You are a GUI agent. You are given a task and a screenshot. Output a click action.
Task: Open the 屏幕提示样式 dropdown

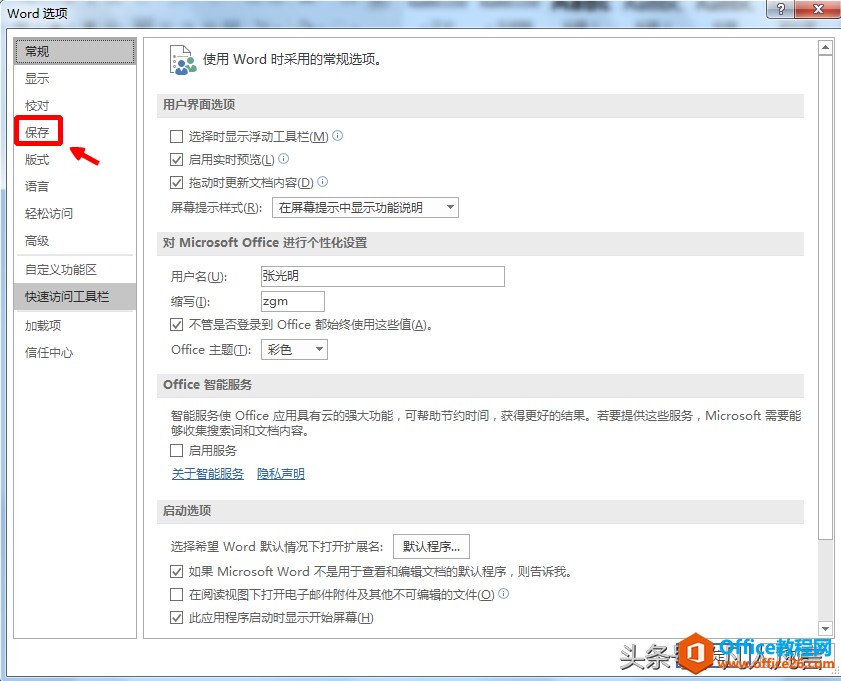point(365,208)
